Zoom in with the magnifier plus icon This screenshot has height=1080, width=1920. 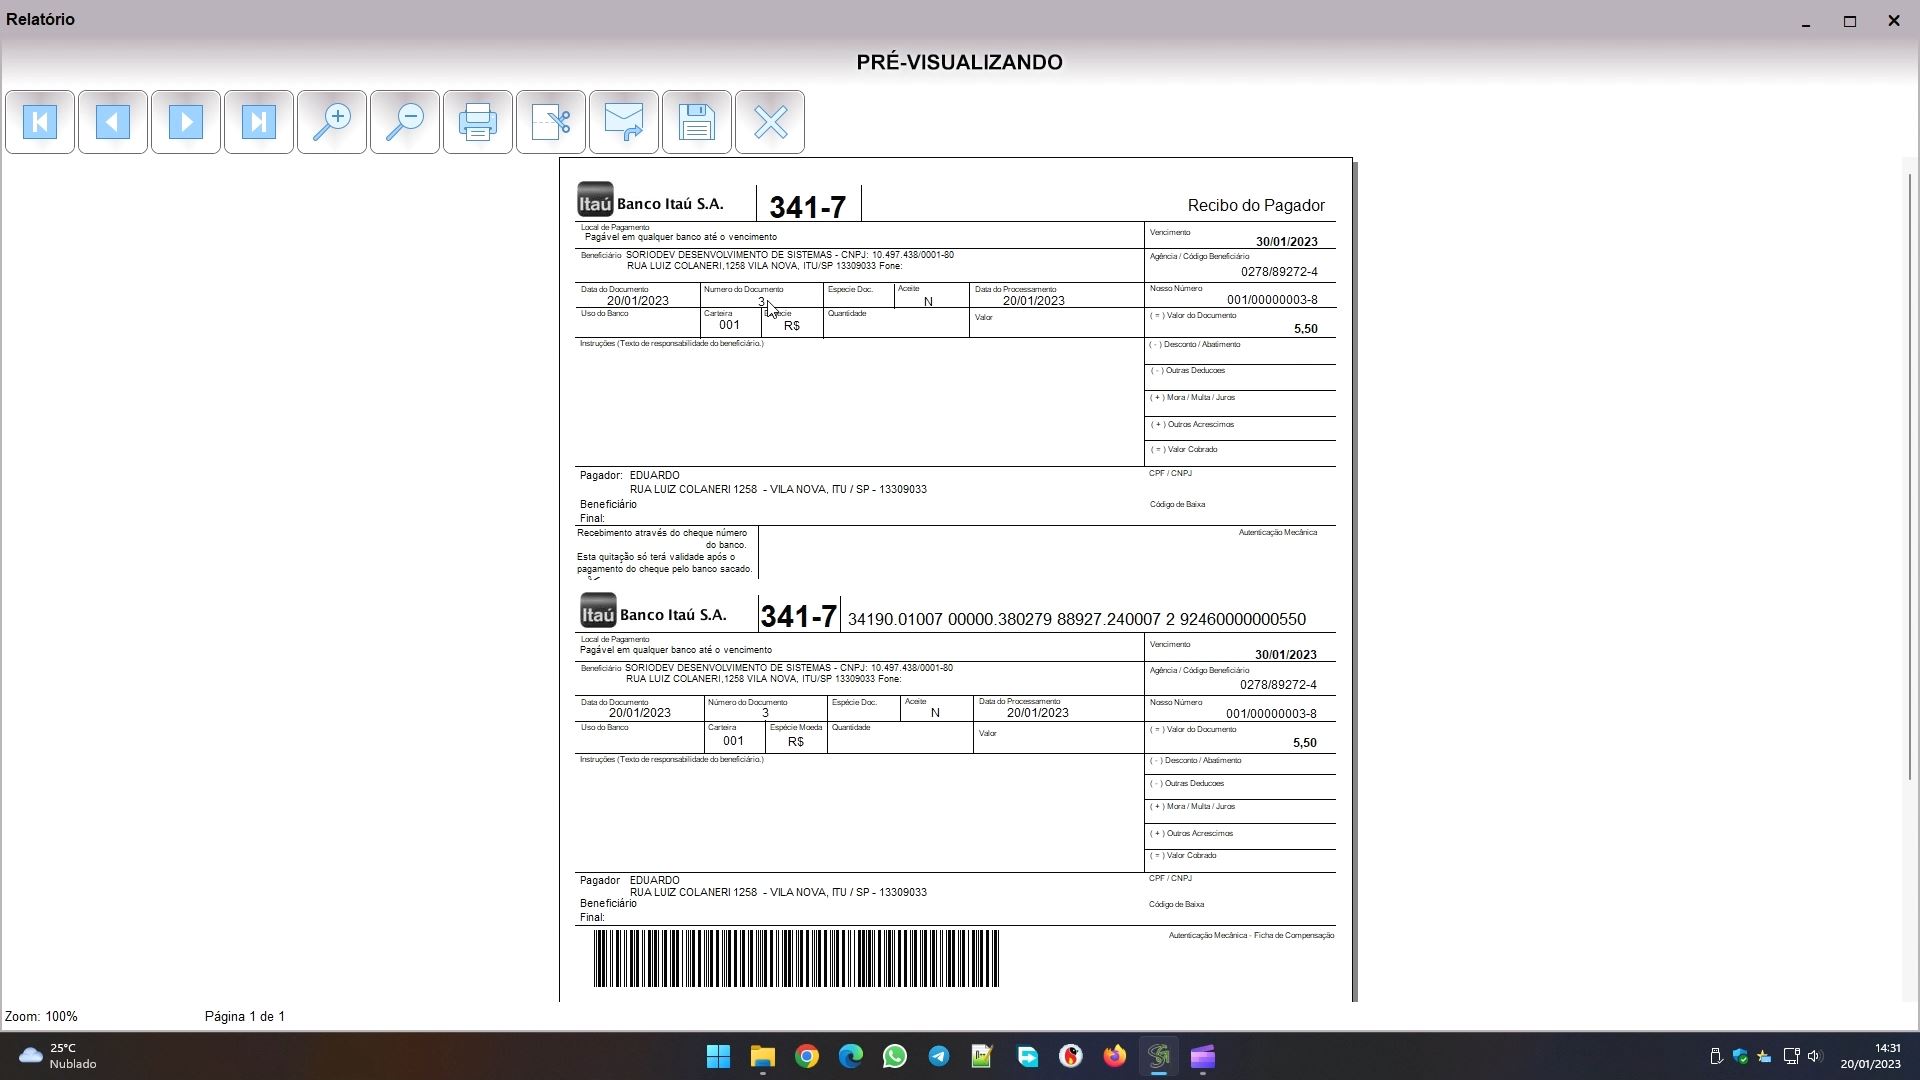coord(332,122)
